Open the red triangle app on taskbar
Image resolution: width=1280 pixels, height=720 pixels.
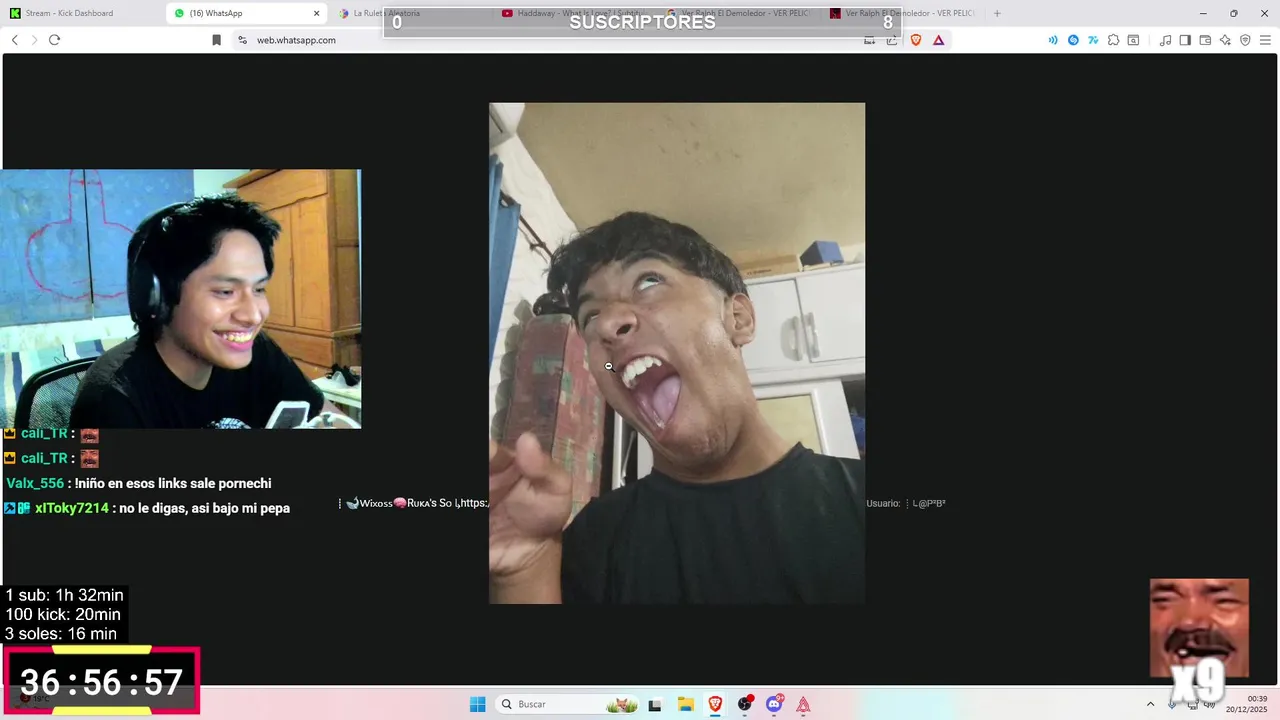coord(803,704)
